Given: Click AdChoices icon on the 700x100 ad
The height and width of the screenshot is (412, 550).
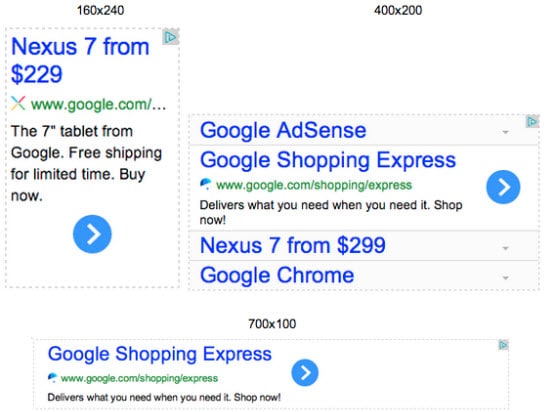Looking at the screenshot, I should click(x=503, y=345).
